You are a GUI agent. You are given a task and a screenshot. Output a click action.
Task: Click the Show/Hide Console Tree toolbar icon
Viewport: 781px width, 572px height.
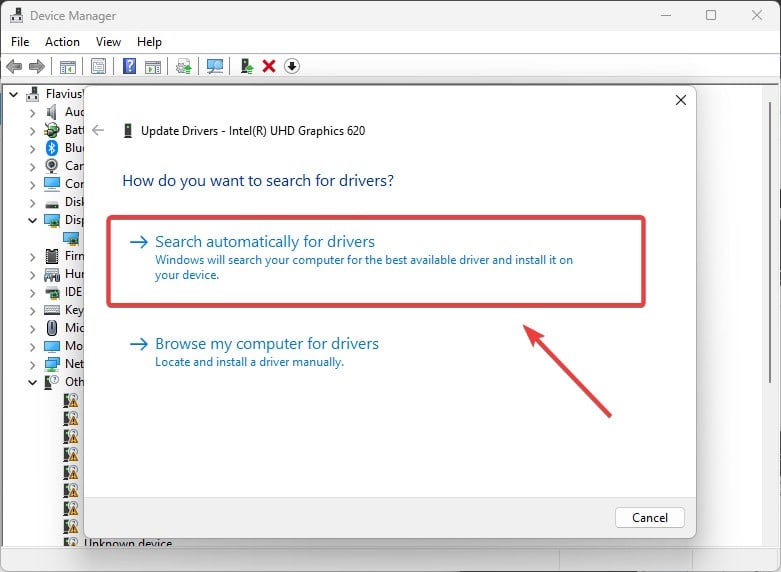(67, 66)
